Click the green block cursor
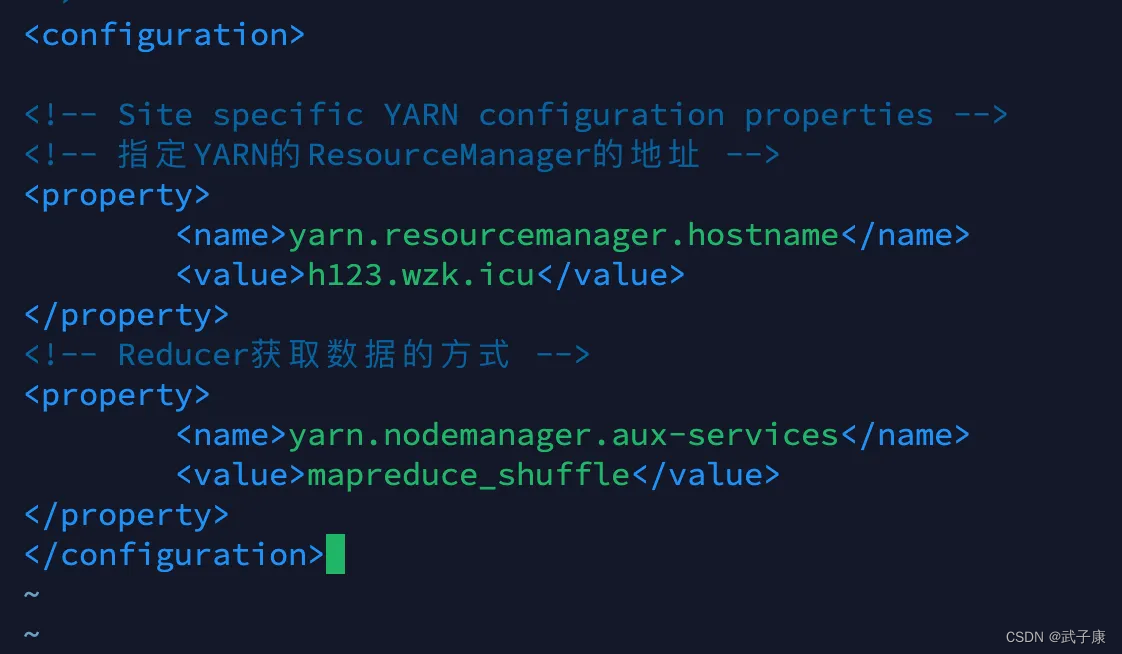1122x654 pixels. [335, 555]
